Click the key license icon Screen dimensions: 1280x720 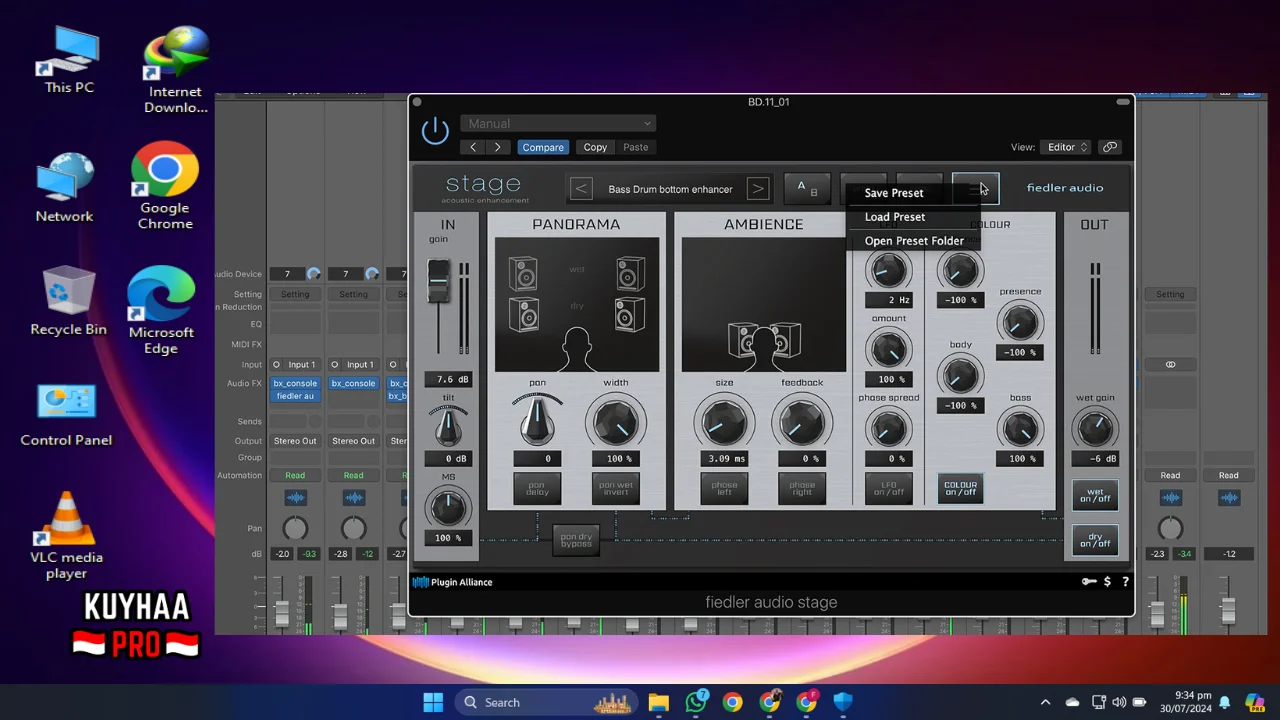1088,582
